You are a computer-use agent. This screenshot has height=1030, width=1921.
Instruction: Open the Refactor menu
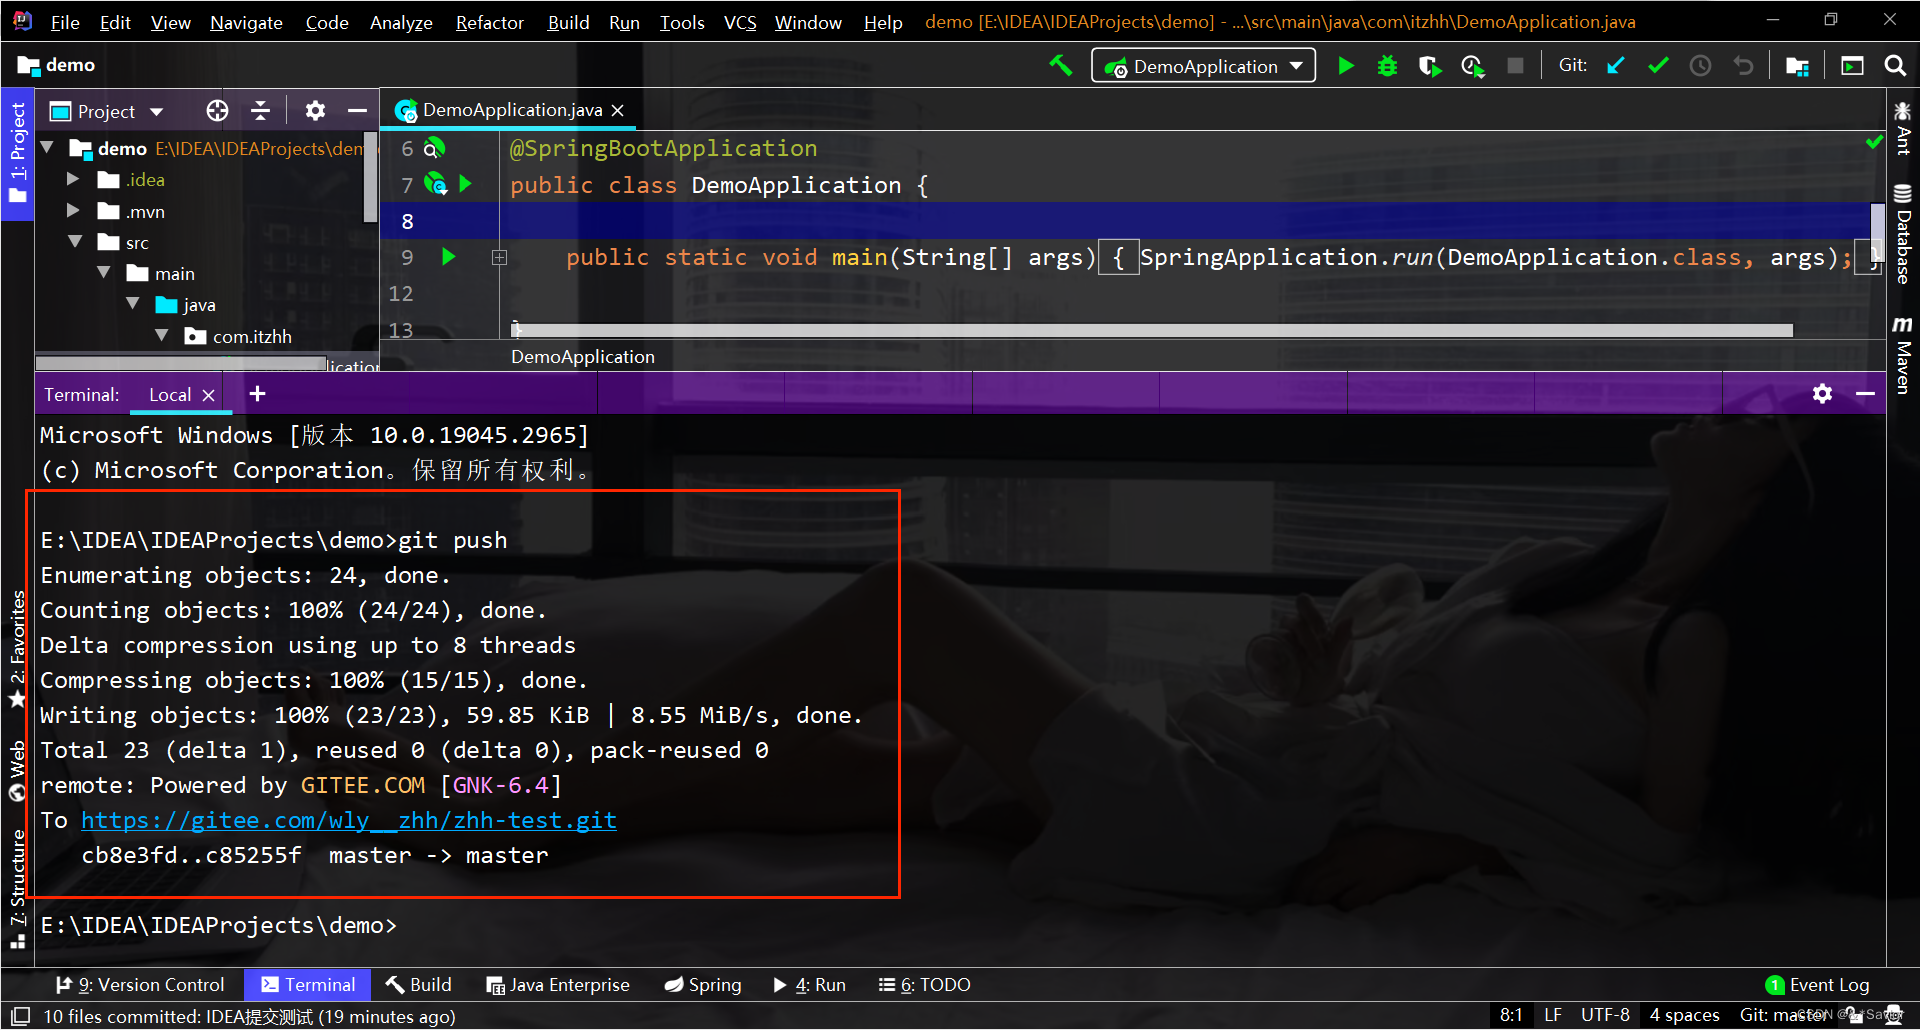[x=490, y=22]
